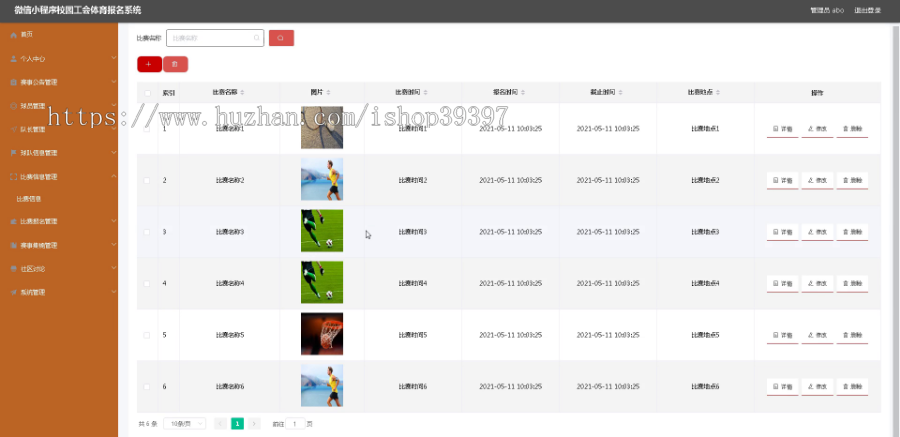The height and width of the screenshot is (437, 900).
Task: Click magnifier icon inside 比赛名称 search box
Action: point(257,38)
